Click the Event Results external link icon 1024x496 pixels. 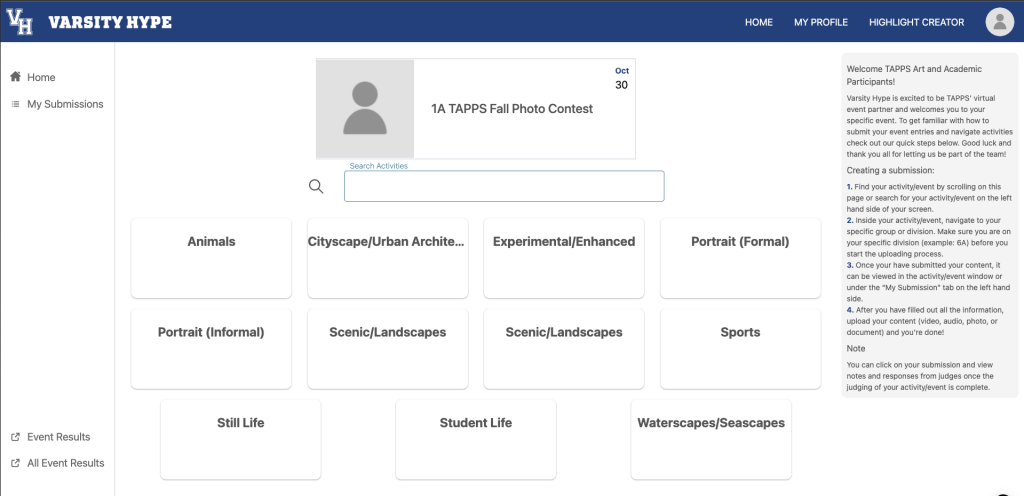tap(16, 437)
